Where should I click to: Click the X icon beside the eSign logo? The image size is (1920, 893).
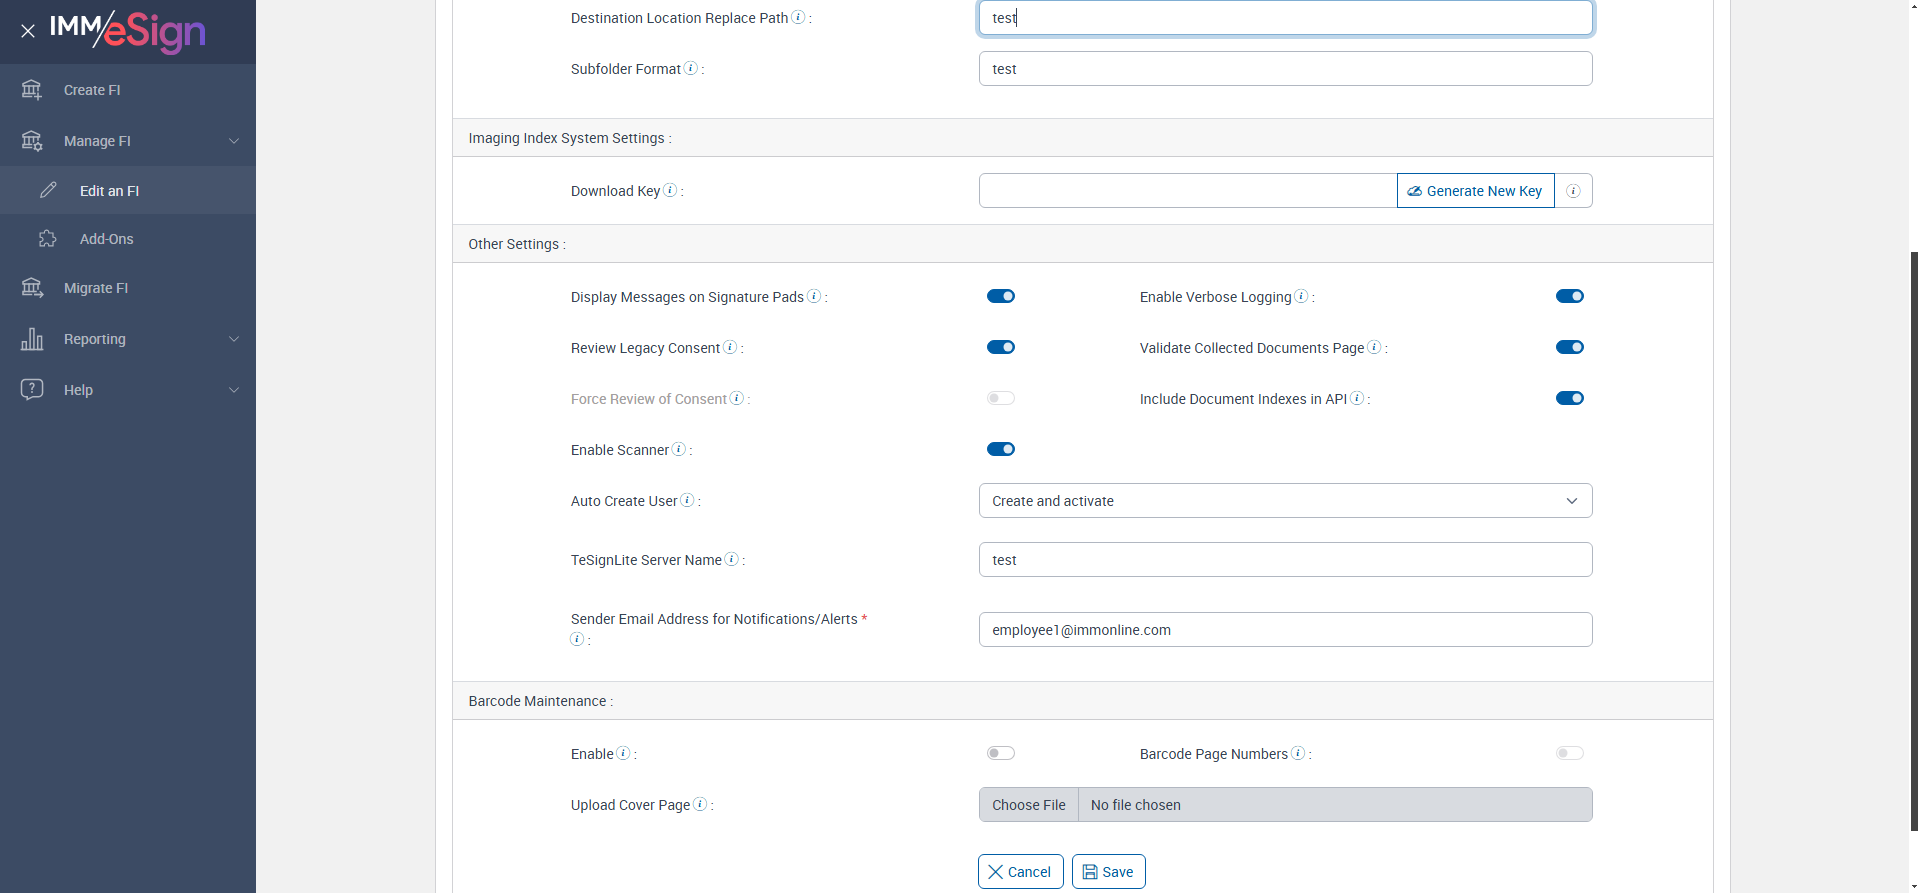pos(28,31)
